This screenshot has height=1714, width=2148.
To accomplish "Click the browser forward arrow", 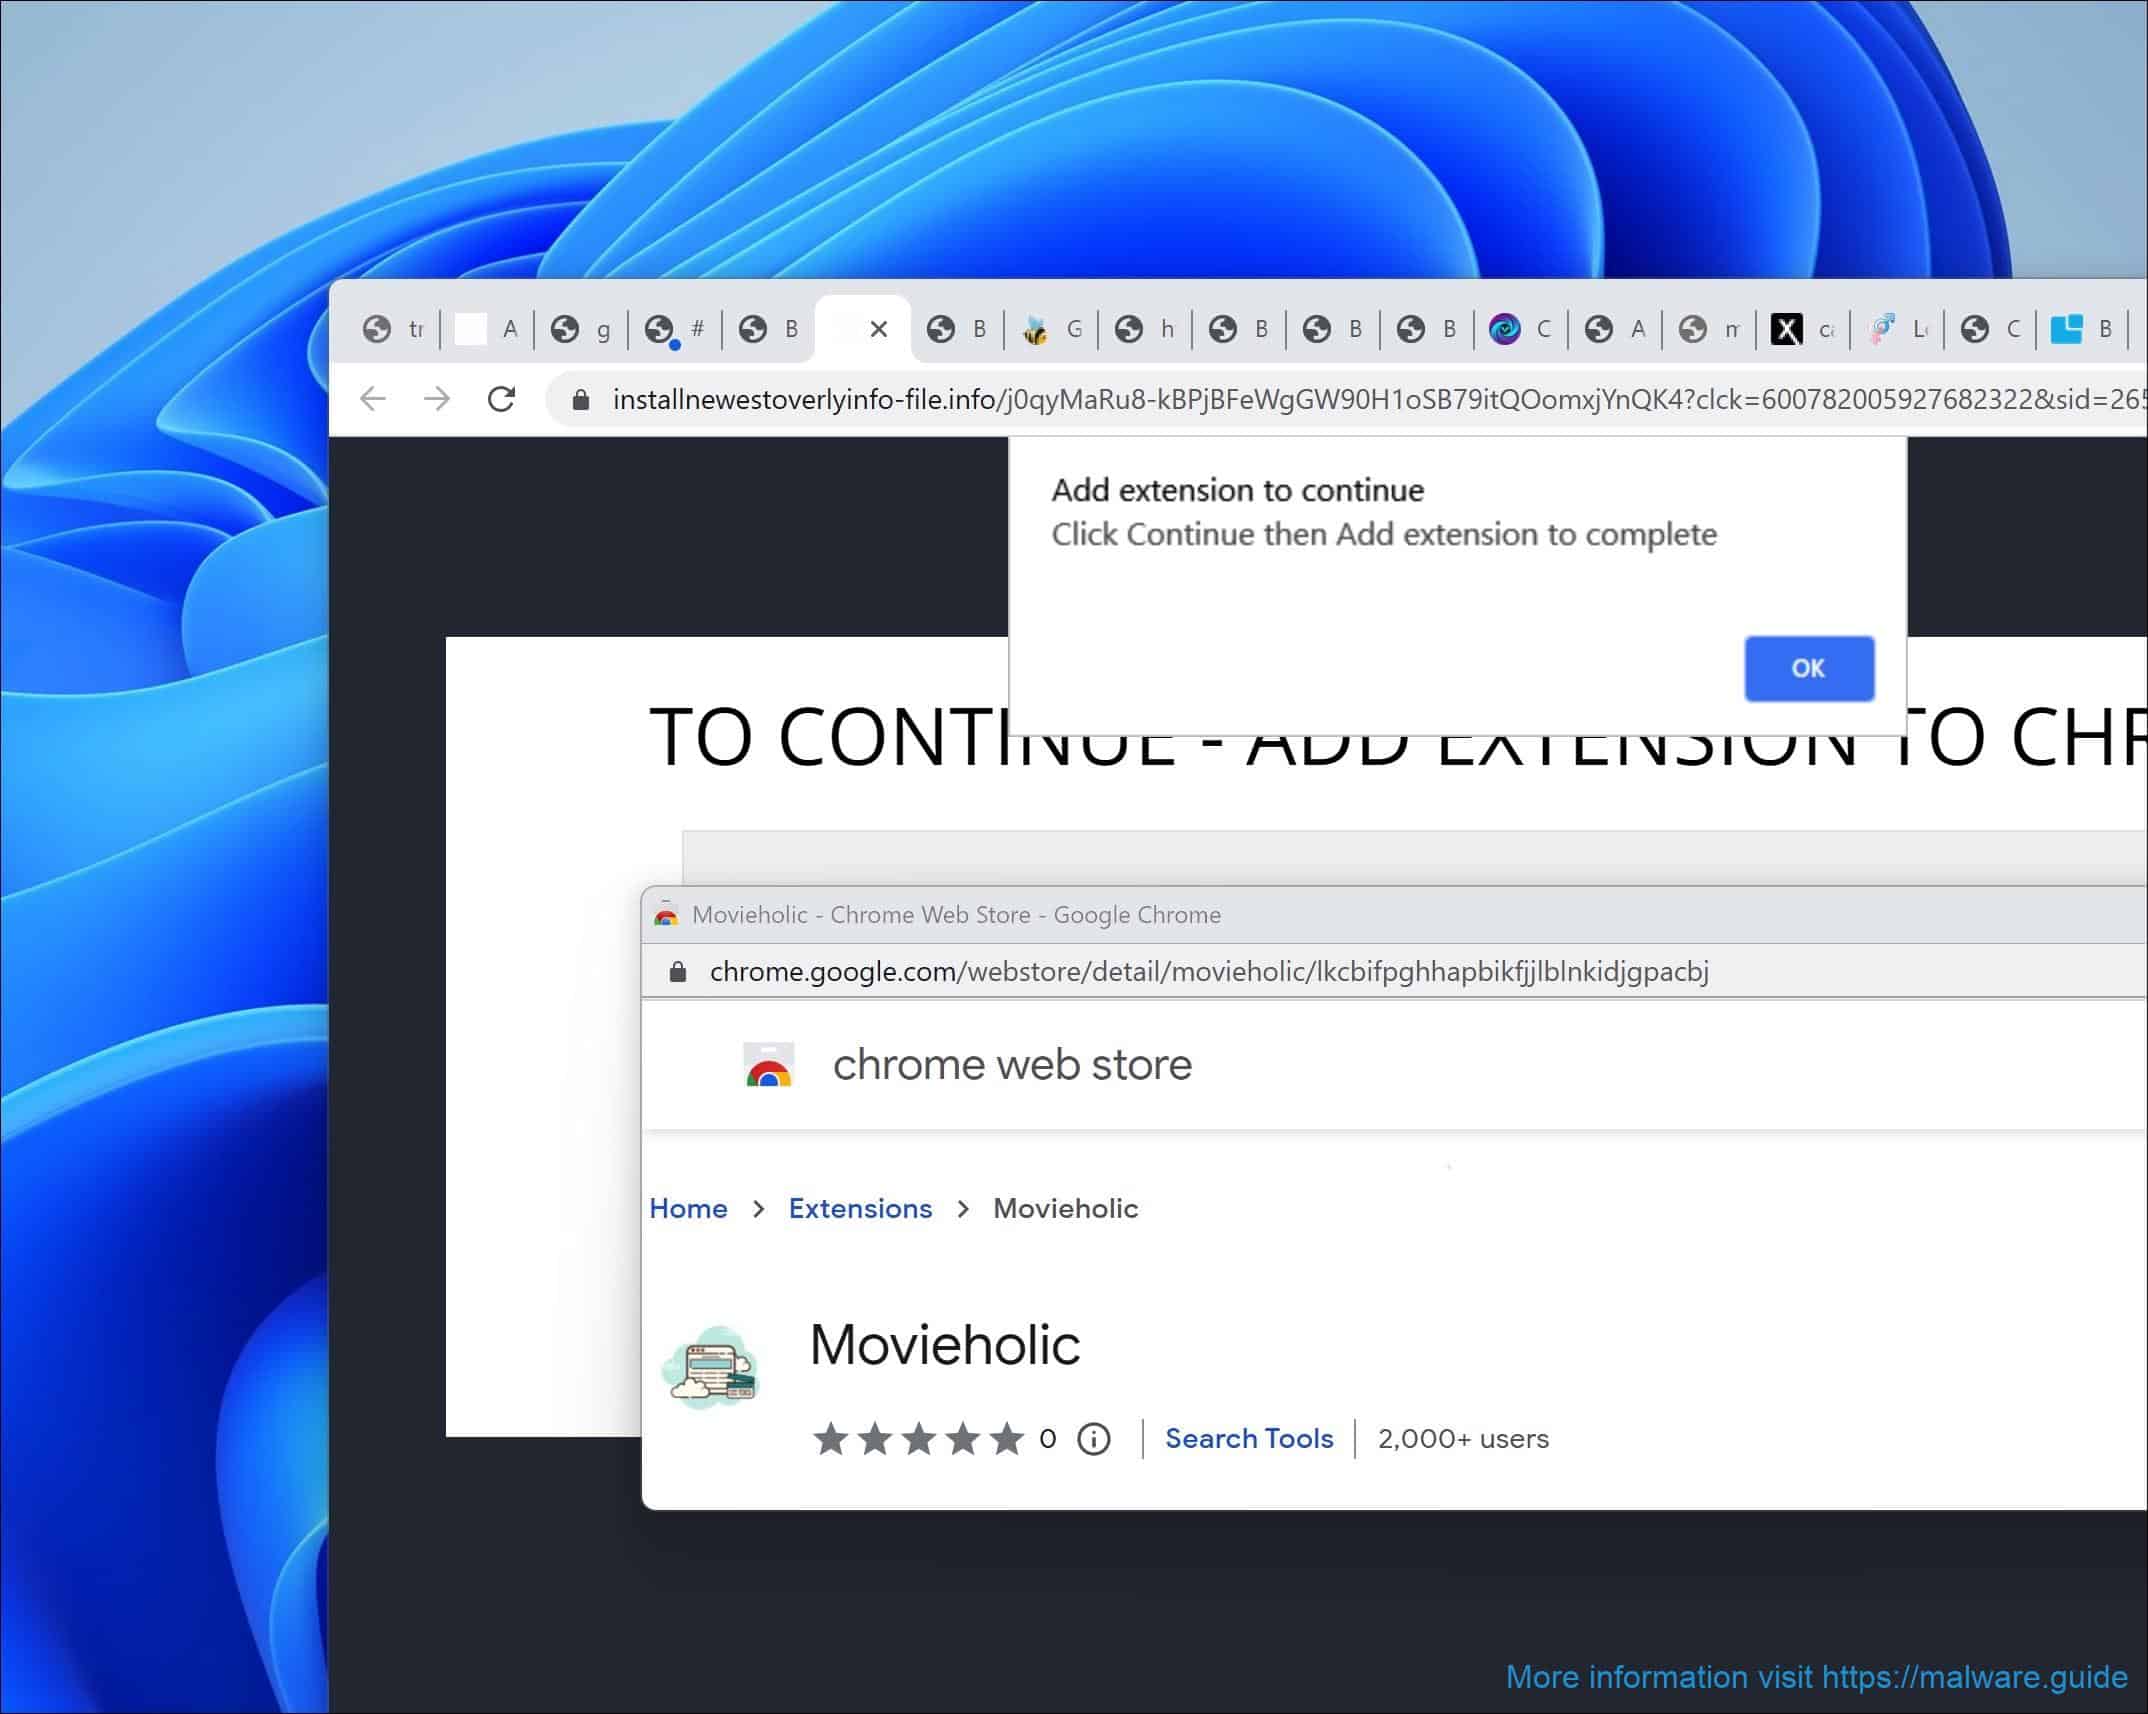I will [x=437, y=399].
